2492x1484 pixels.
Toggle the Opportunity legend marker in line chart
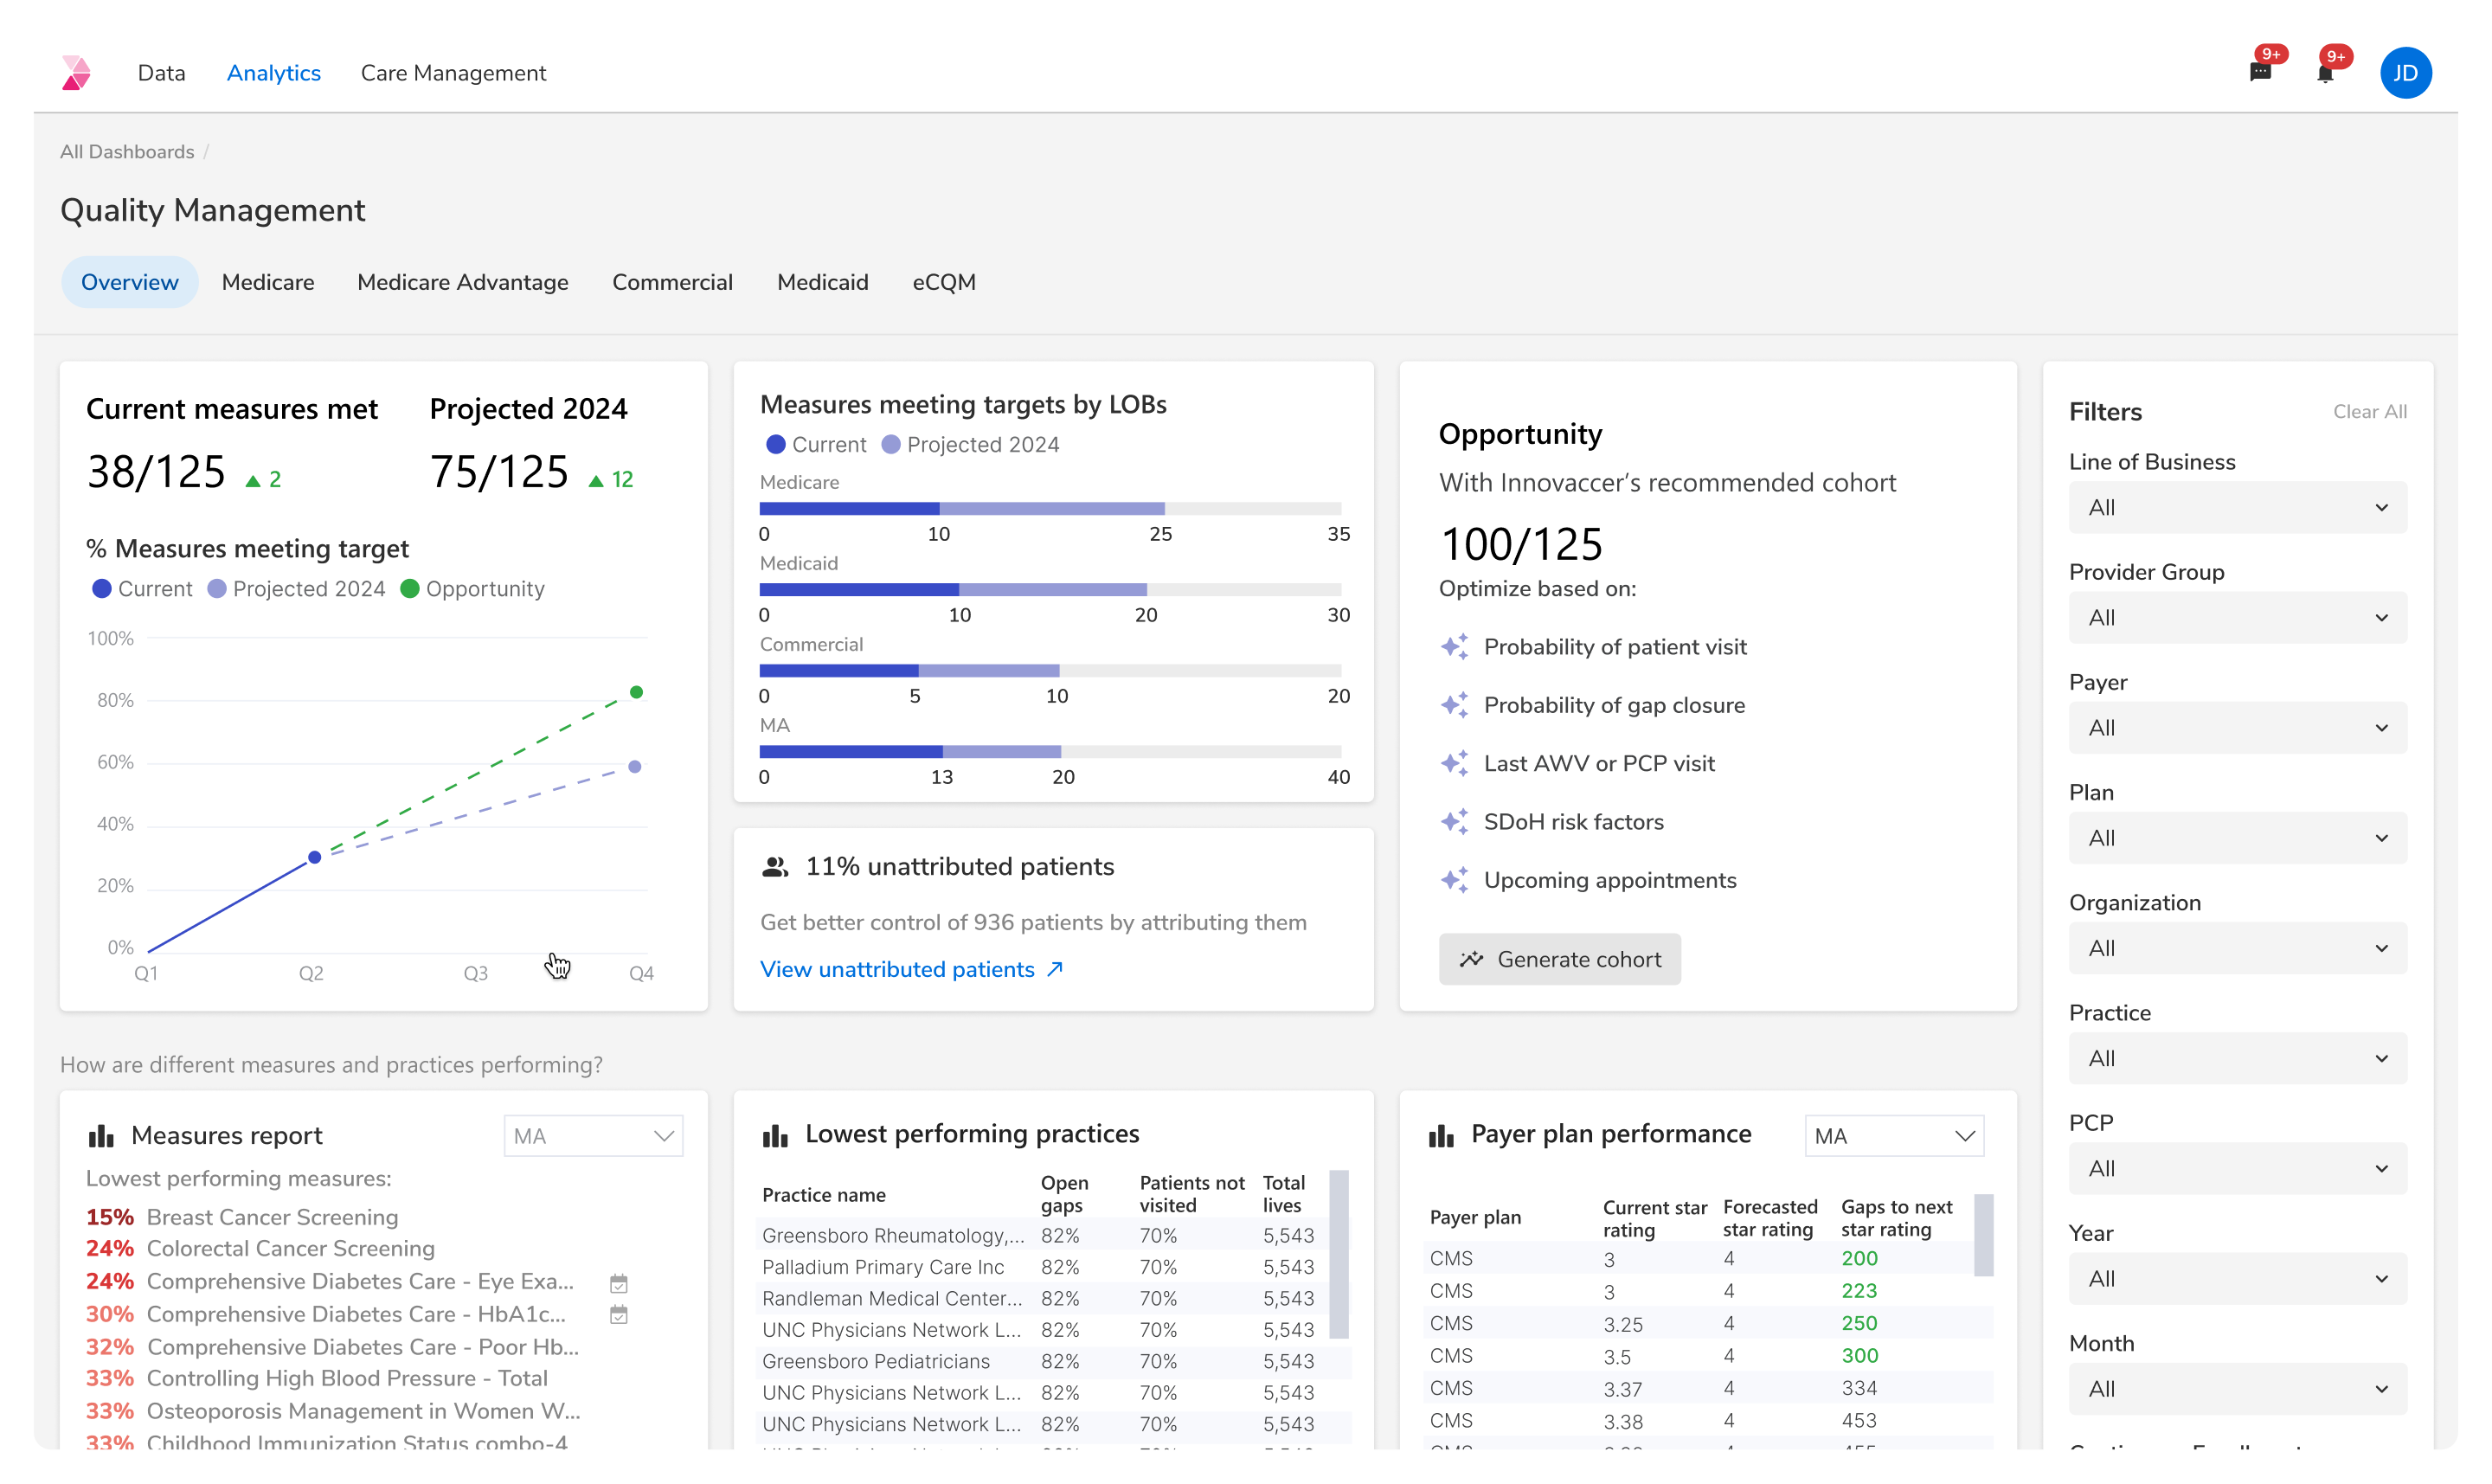point(409,589)
